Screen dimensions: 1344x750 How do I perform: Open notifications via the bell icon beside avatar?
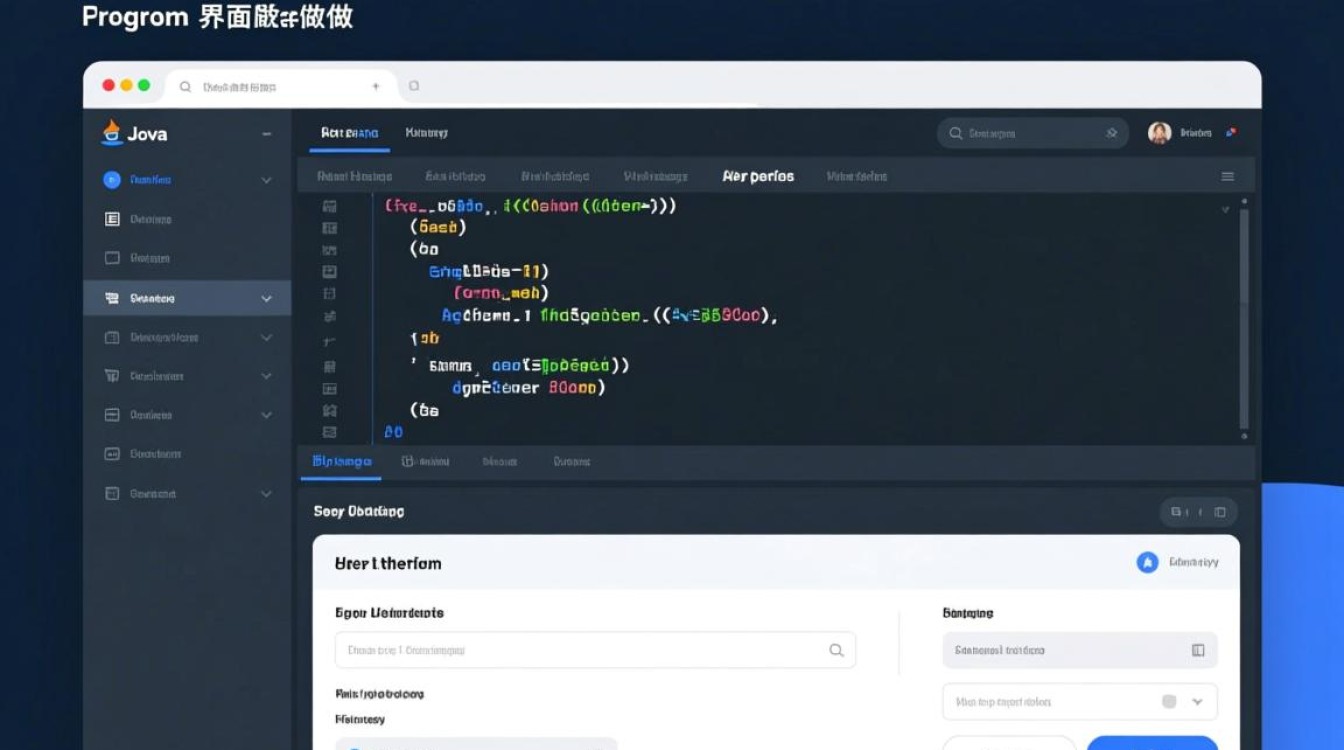click(1230, 131)
